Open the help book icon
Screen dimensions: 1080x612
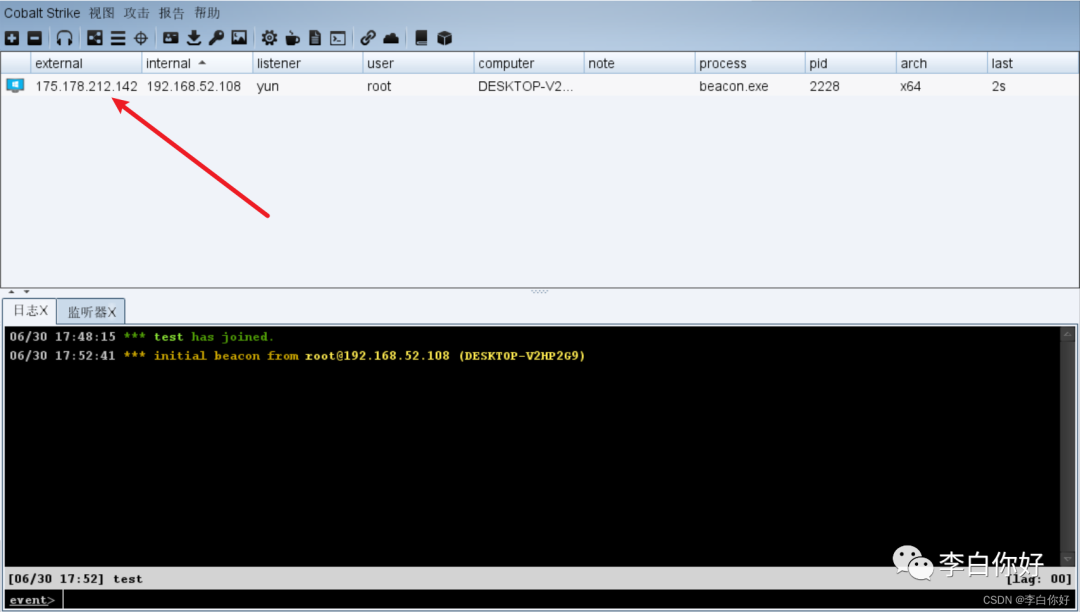coord(421,38)
